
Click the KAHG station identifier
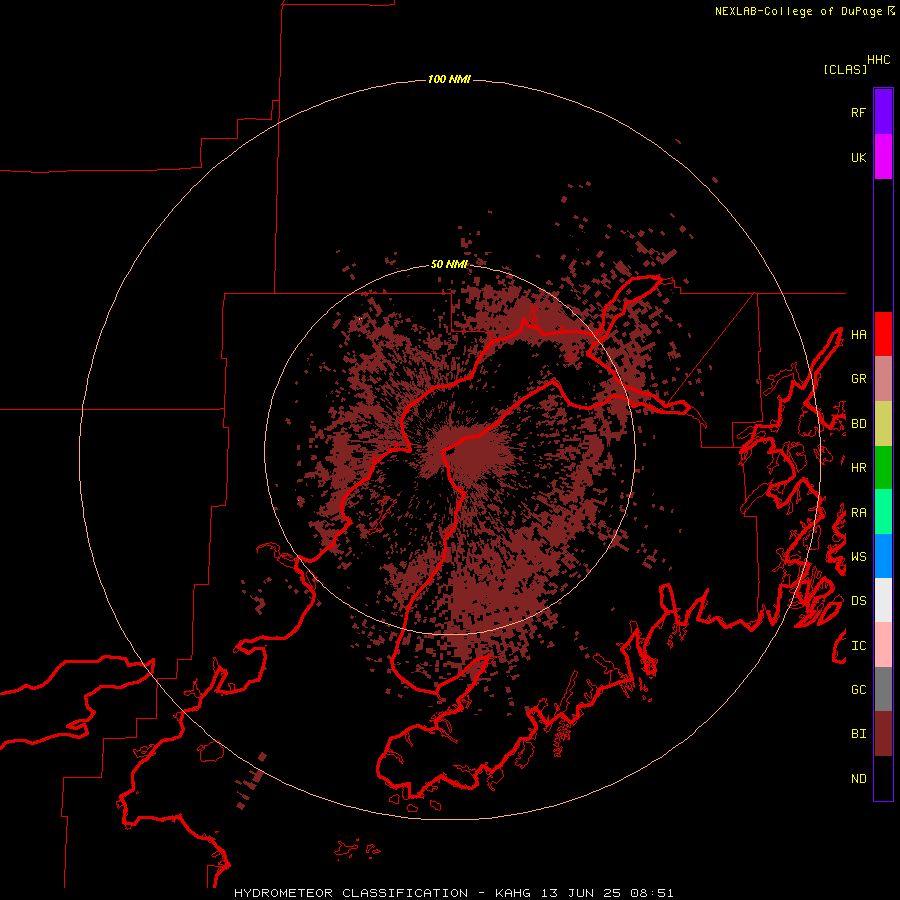(x=513, y=893)
